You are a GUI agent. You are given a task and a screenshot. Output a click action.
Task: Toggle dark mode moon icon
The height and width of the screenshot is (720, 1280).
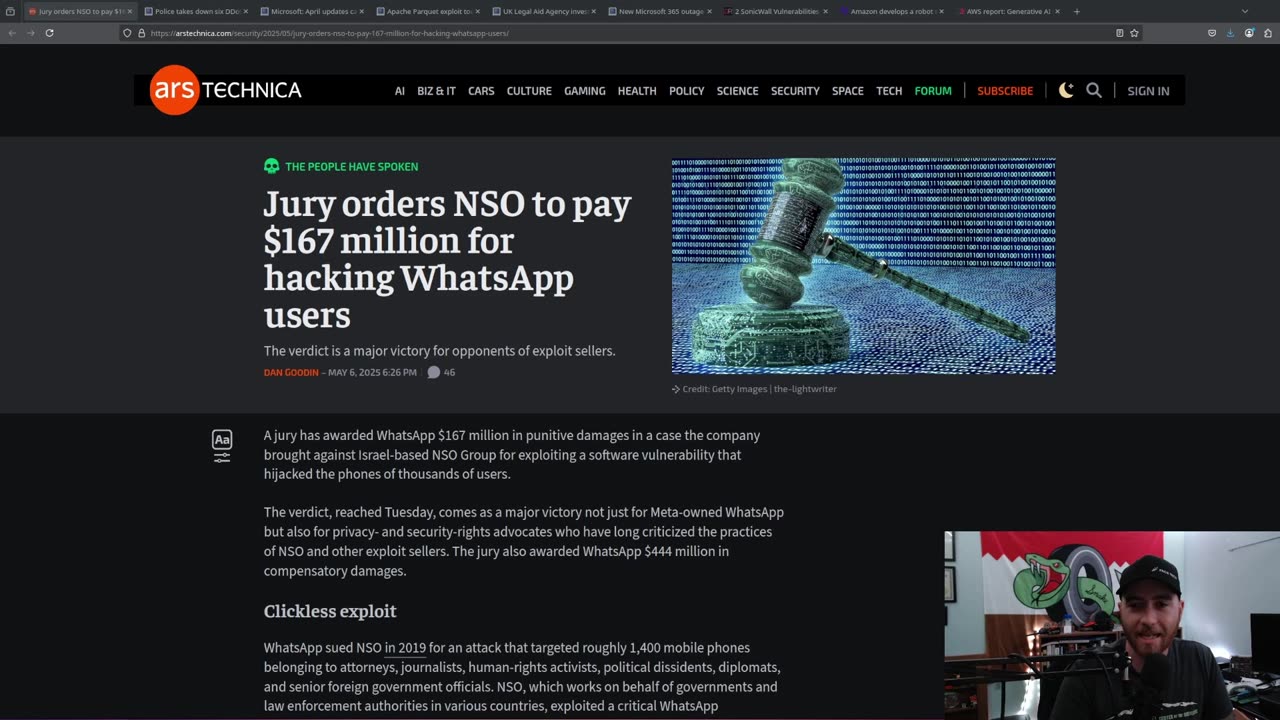tap(1066, 90)
